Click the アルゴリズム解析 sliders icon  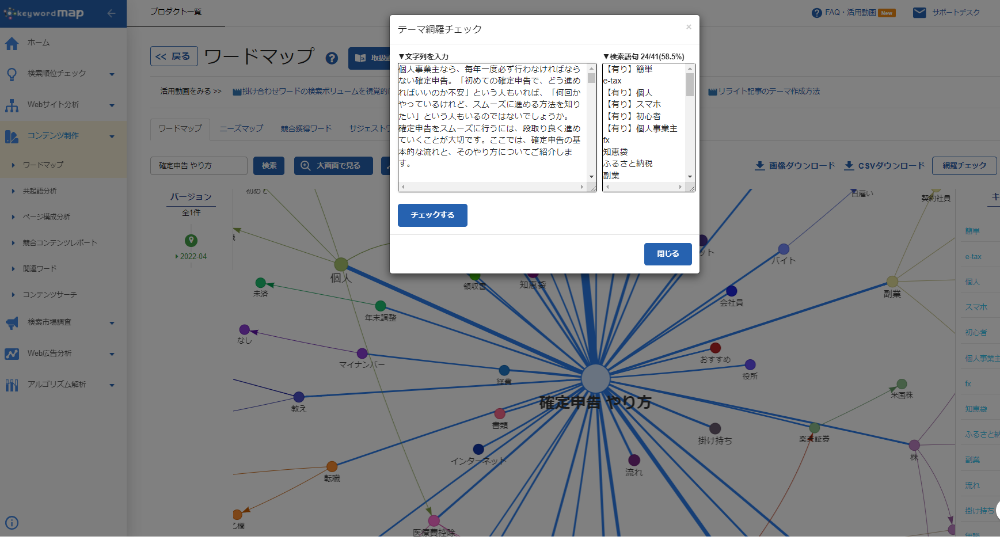[x=11, y=385]
